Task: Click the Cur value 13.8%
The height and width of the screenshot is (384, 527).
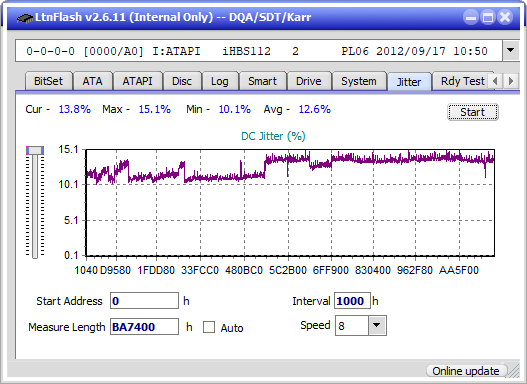Action: pyautogui.click(x=75, y=109)
